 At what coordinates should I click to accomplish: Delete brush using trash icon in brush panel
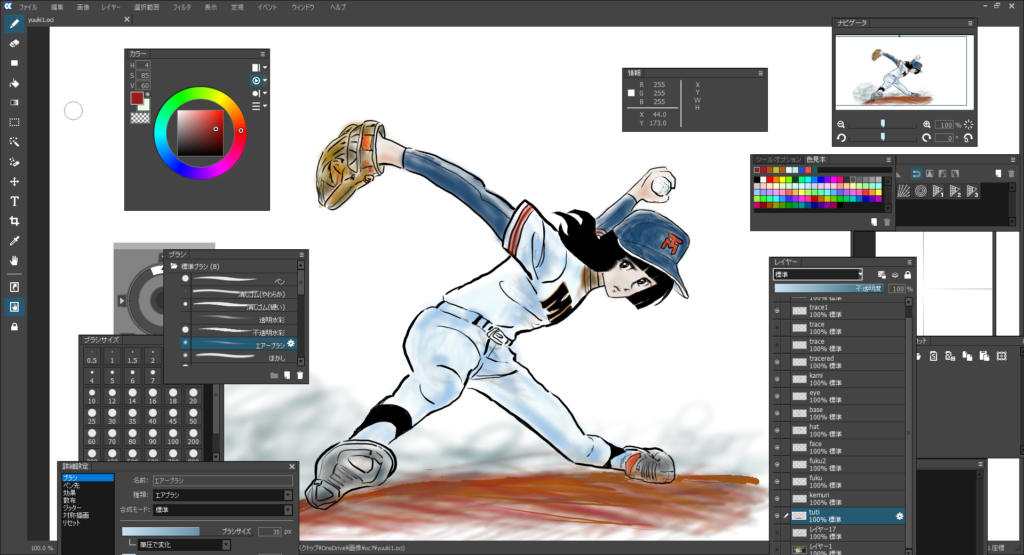pos(301,375)
